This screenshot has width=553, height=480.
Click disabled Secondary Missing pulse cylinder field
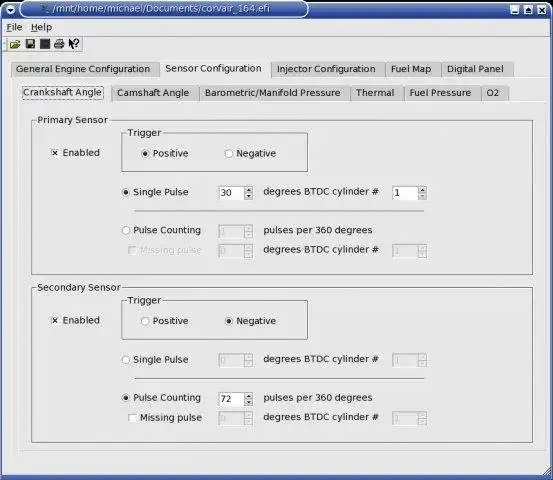coord(405,418)
